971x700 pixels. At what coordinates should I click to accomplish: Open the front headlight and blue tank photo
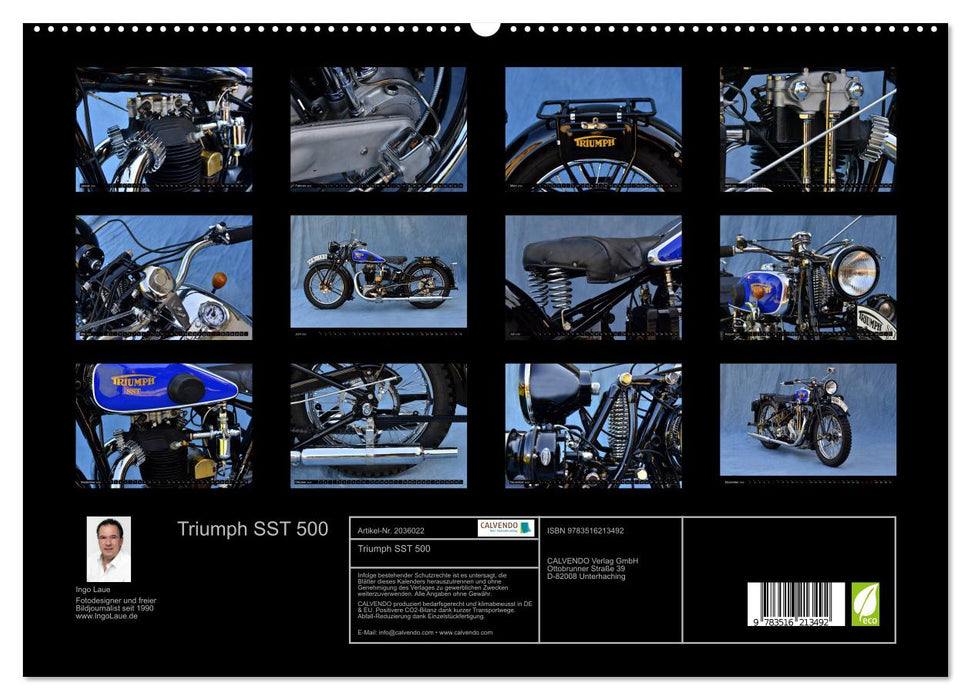tap(807, 277)
